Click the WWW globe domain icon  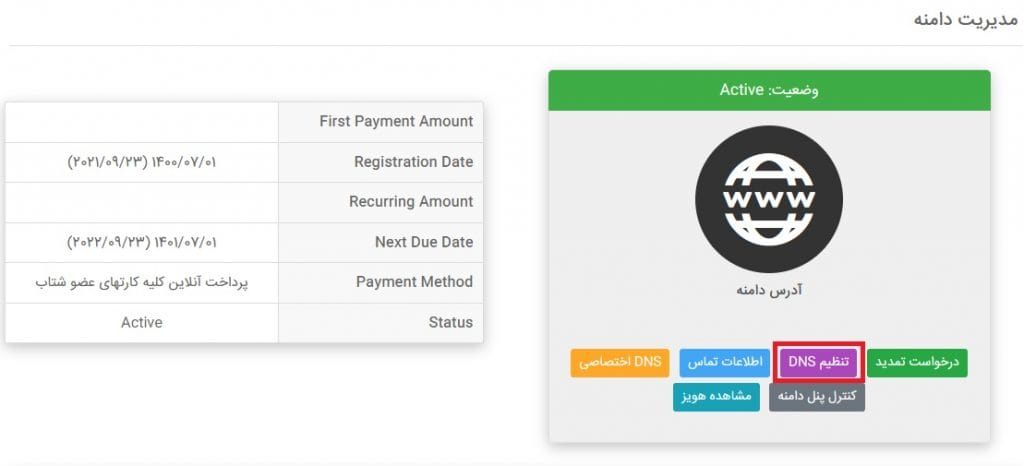tap(769, 199)
